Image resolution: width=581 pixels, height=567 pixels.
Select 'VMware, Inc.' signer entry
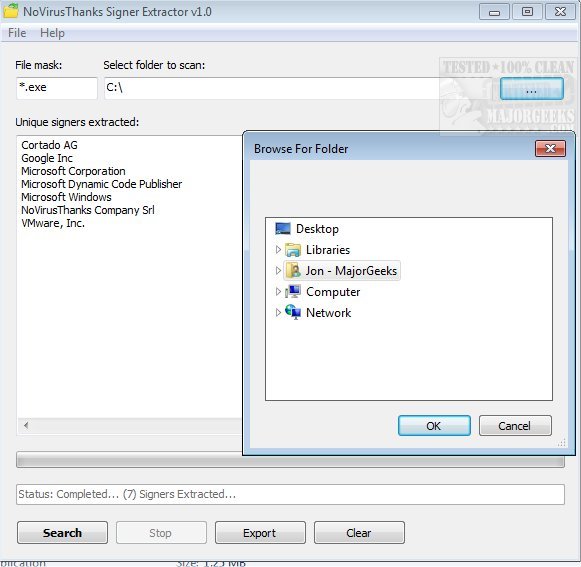[53, 223]
